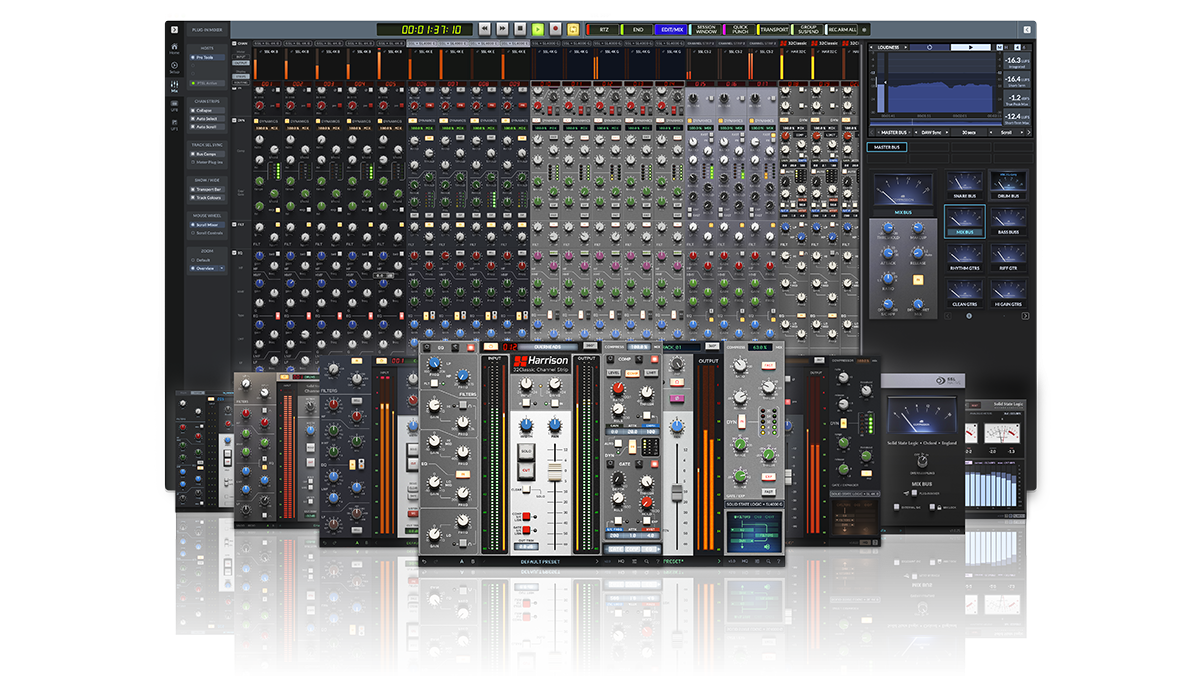This screenshot has height=685, width=1200.
Task: Toggle the Auto Select option
Action: click(x=206, y=119)
